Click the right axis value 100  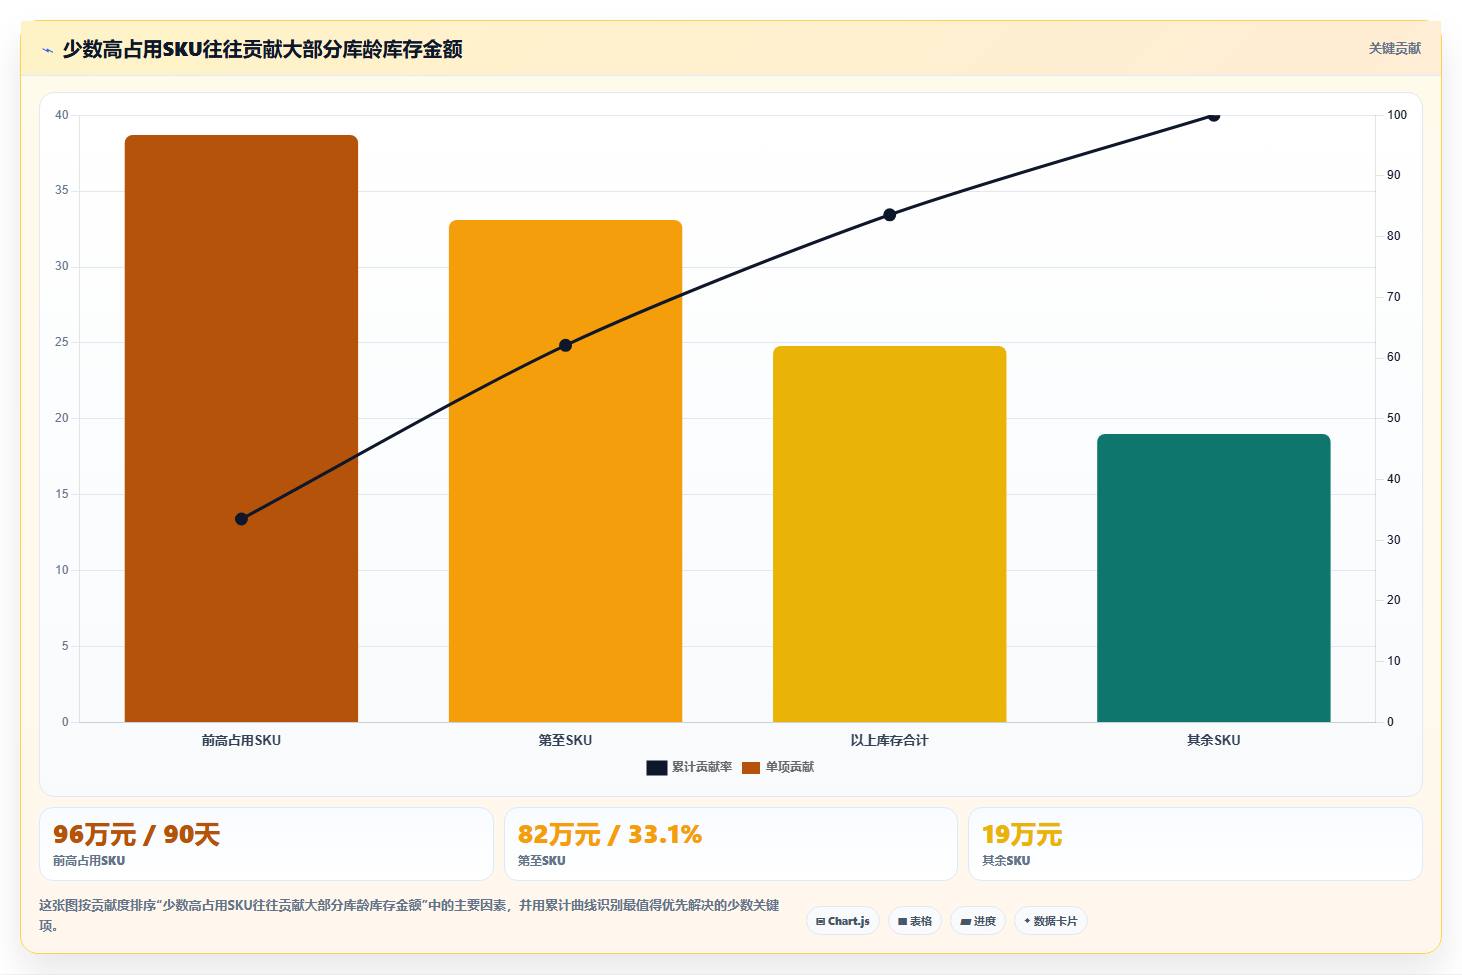pos(1397,115)
